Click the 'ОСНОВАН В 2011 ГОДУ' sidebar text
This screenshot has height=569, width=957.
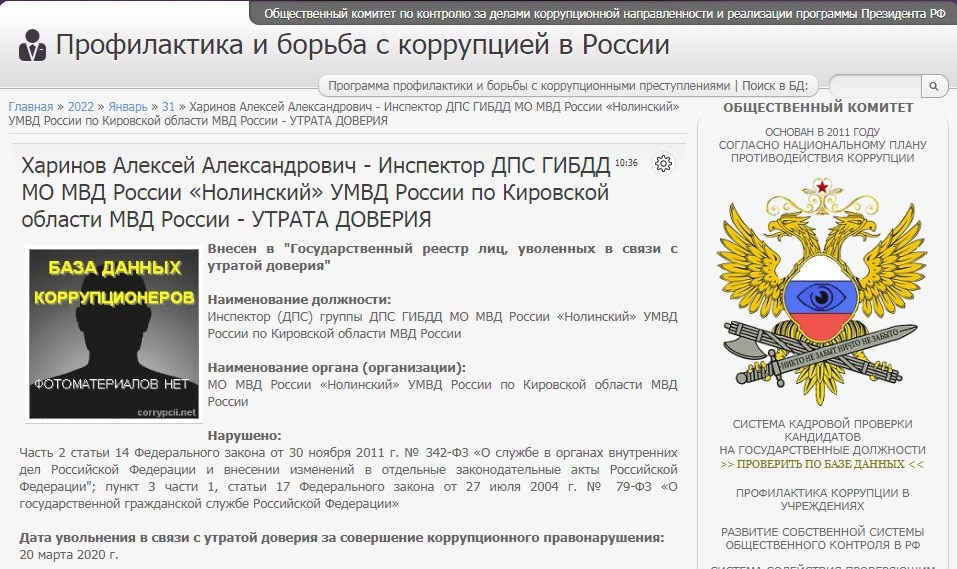(822, 131)
